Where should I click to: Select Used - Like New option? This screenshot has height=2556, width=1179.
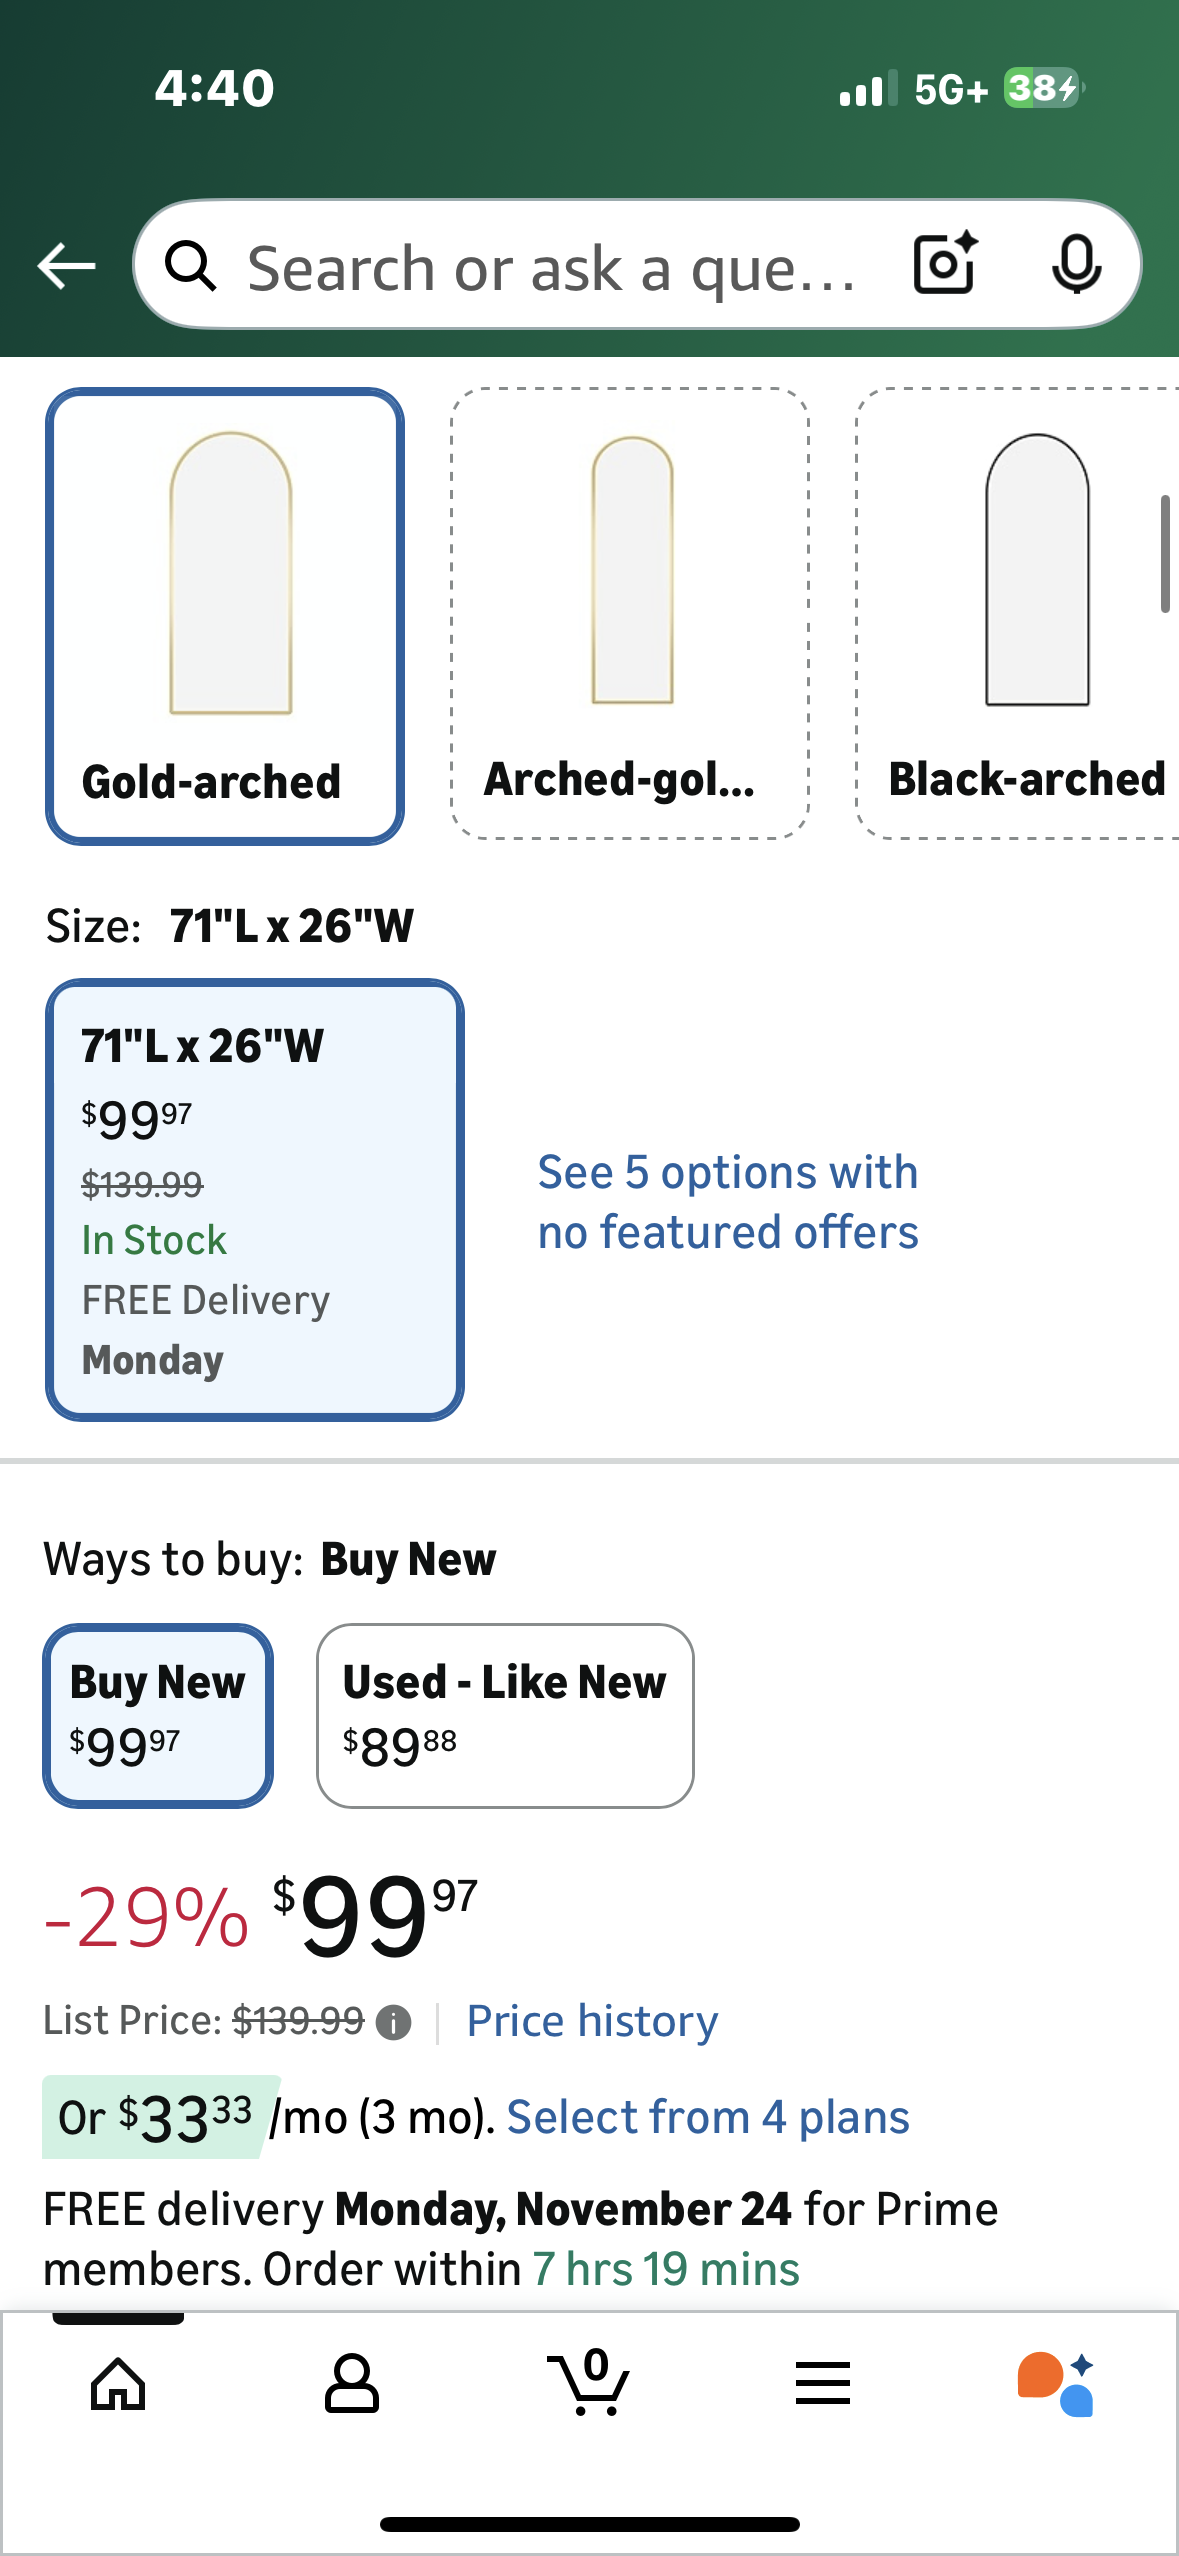pyautogui.click(x=505, y=1715)
